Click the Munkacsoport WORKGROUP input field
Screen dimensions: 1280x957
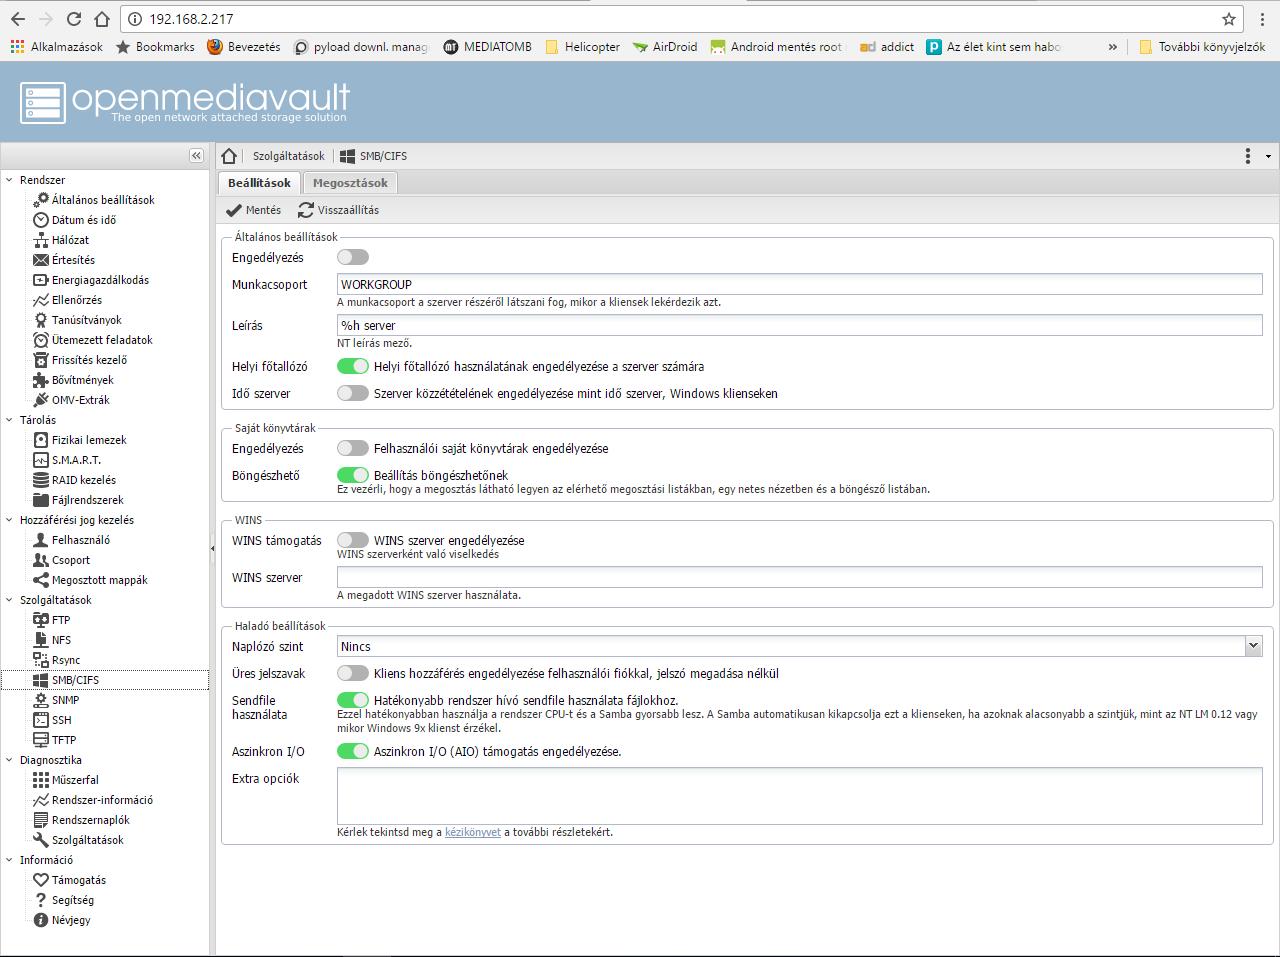(800, 285)
